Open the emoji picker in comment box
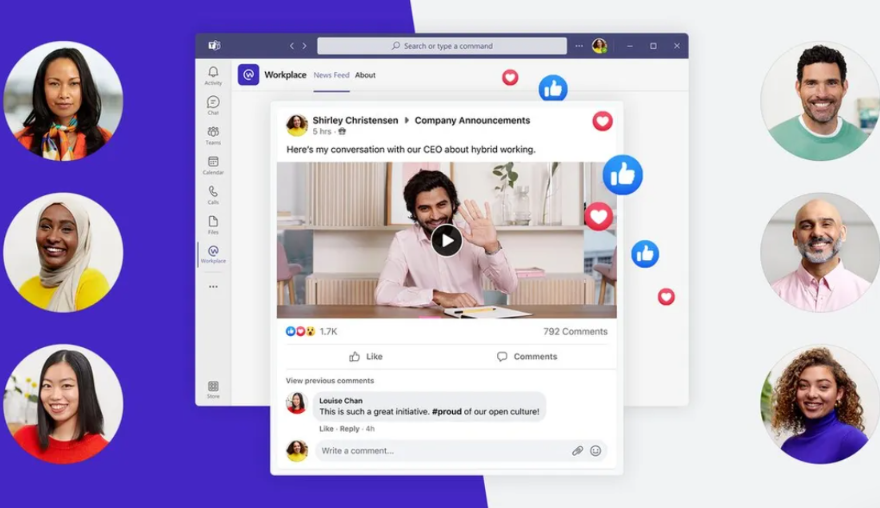 [x=595, y=451]
